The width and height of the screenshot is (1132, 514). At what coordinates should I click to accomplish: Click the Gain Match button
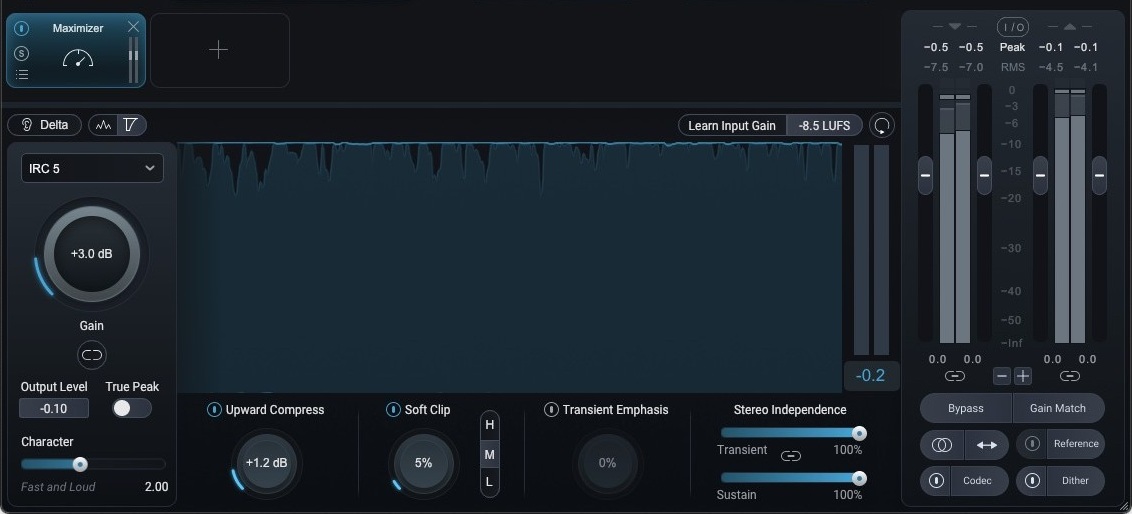point(1058,408)
